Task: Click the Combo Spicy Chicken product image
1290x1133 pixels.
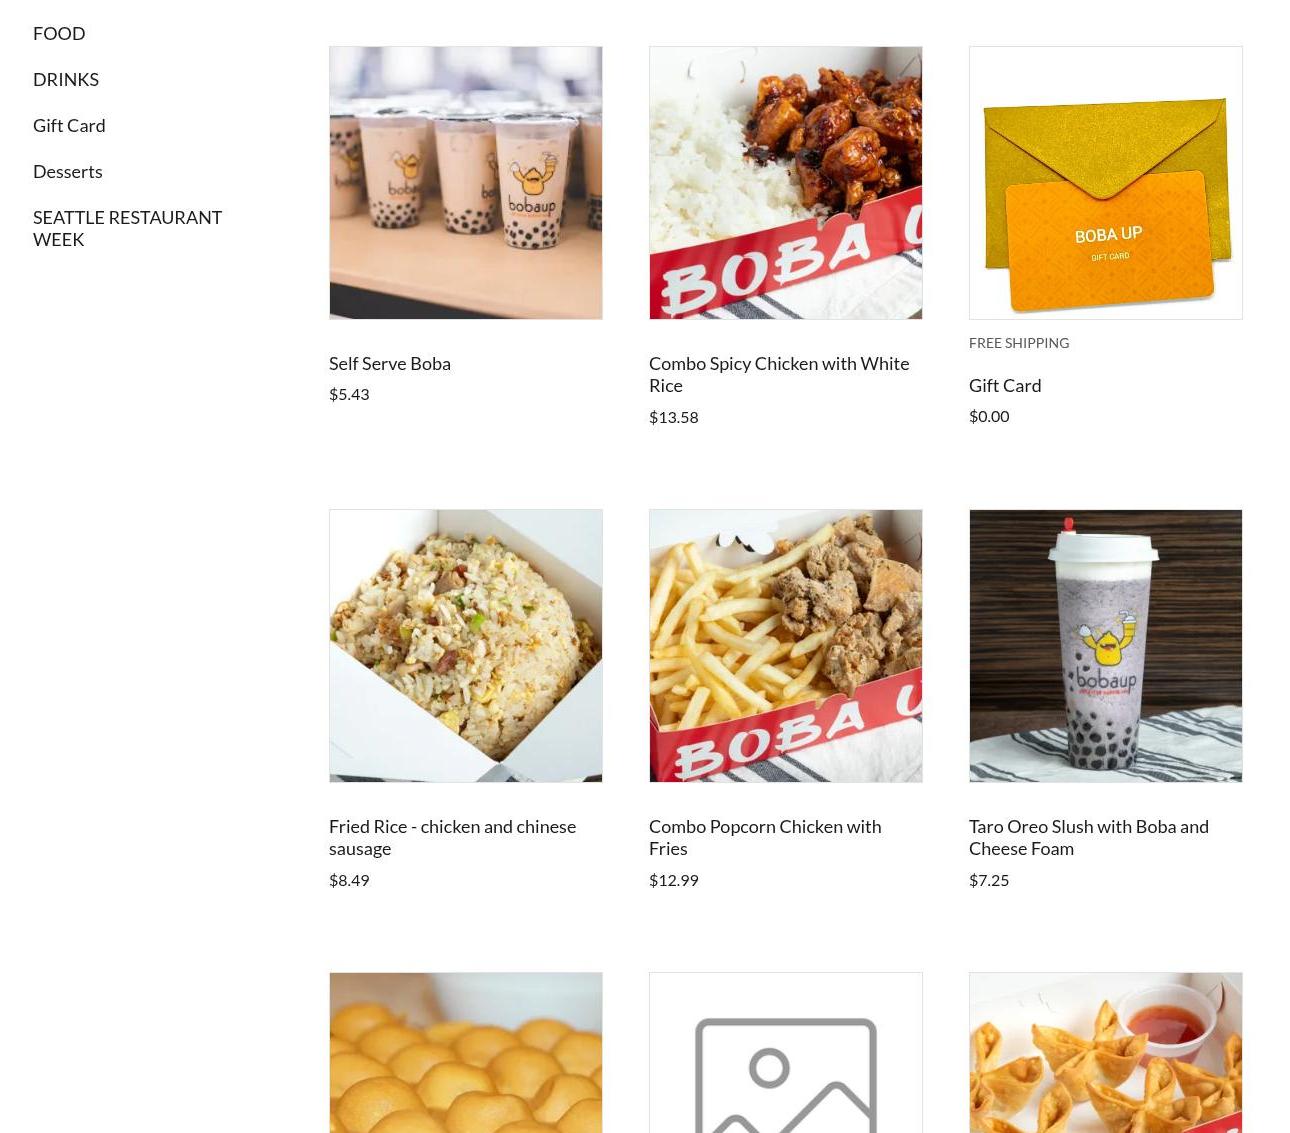Action: [x=786, y=183]
